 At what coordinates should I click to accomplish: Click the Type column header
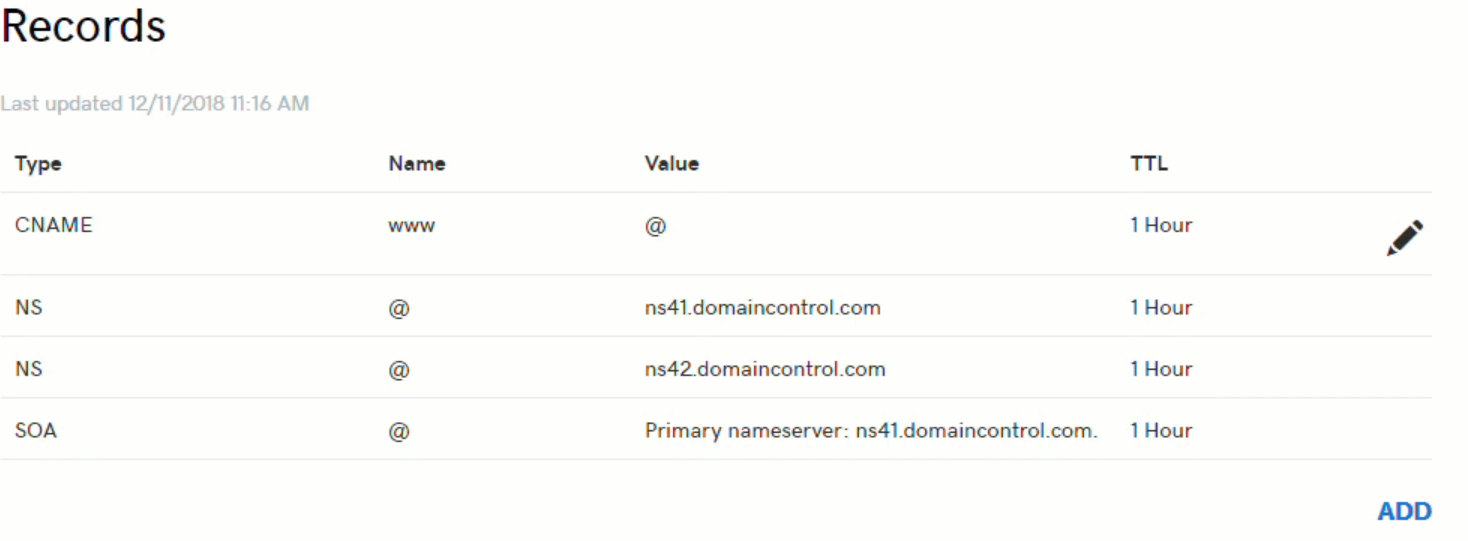[x=38, y=164]
